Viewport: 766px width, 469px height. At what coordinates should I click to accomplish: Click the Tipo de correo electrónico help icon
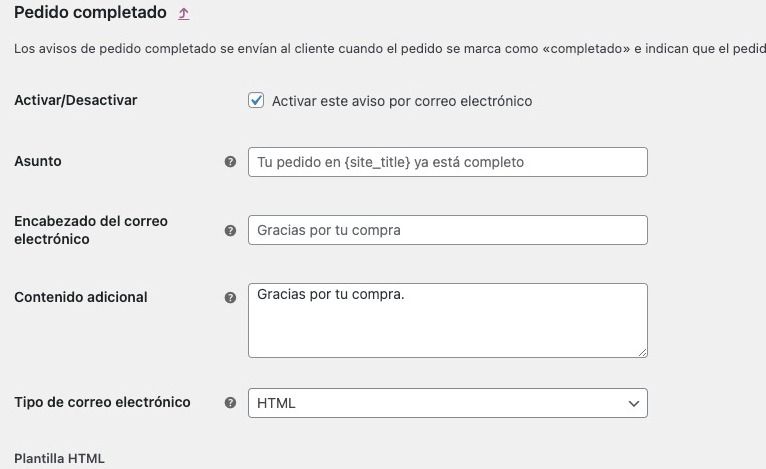pyautogui.click(x=230, y=403)
